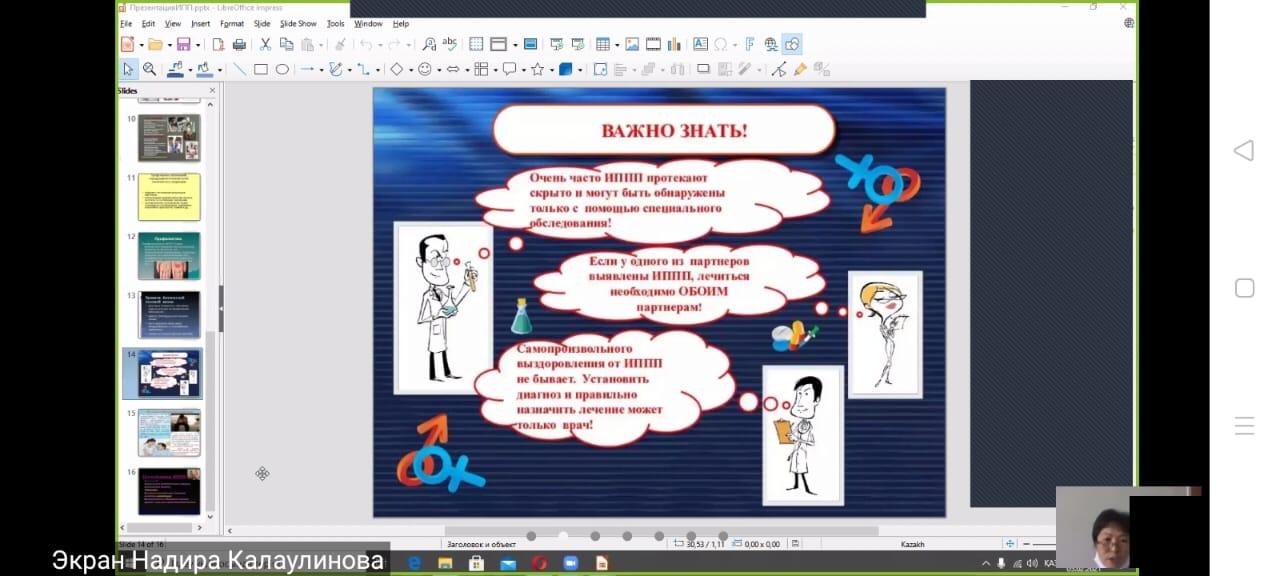Select the Cut scissors icon
Viewport: 1280px width, 576px height.
click(x=265, y=44)
